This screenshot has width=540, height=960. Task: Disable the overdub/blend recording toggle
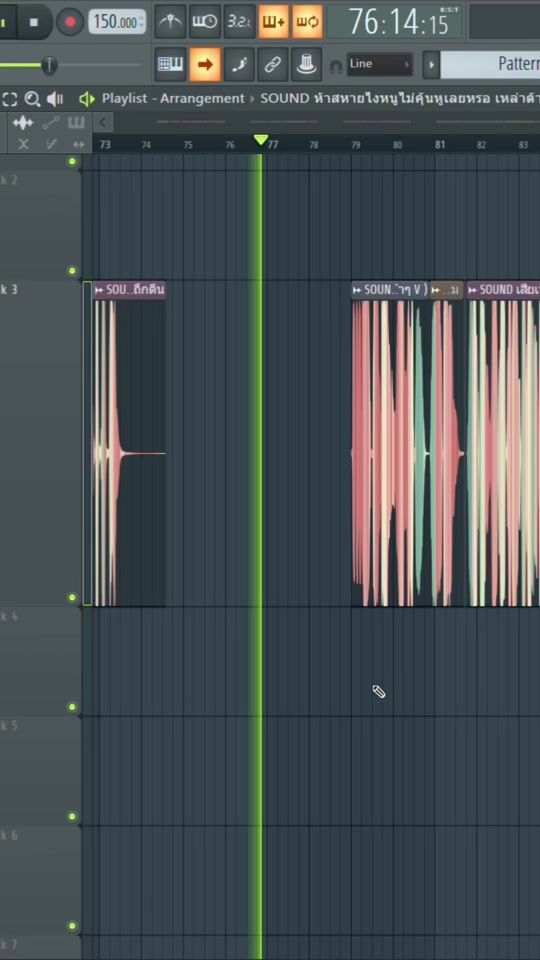click(x=274, y=21)
